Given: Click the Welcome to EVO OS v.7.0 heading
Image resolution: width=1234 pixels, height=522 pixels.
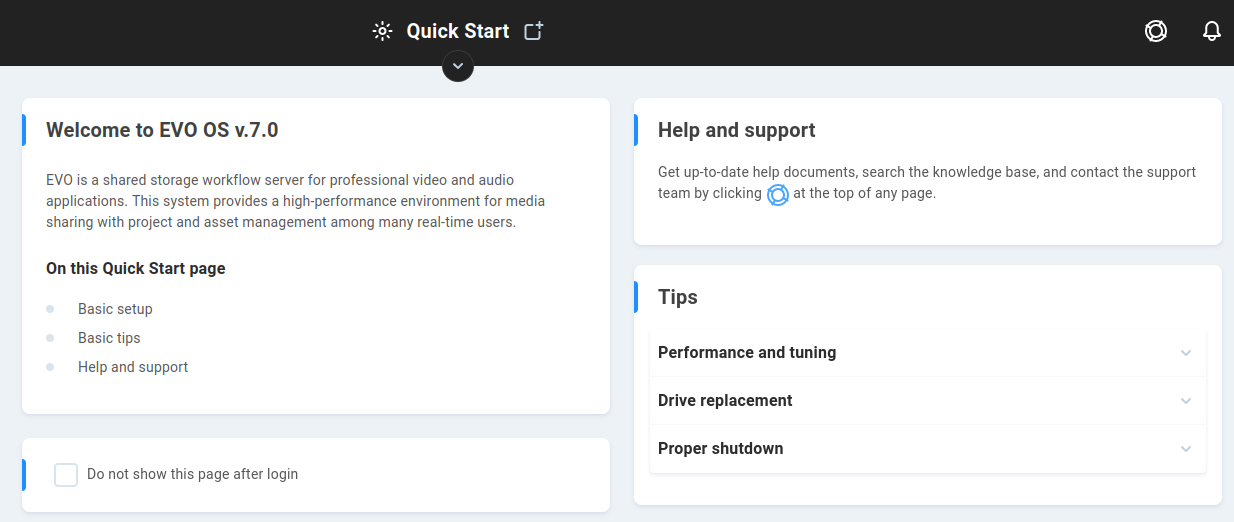Looking at the screenshot, I should [162, 130].
